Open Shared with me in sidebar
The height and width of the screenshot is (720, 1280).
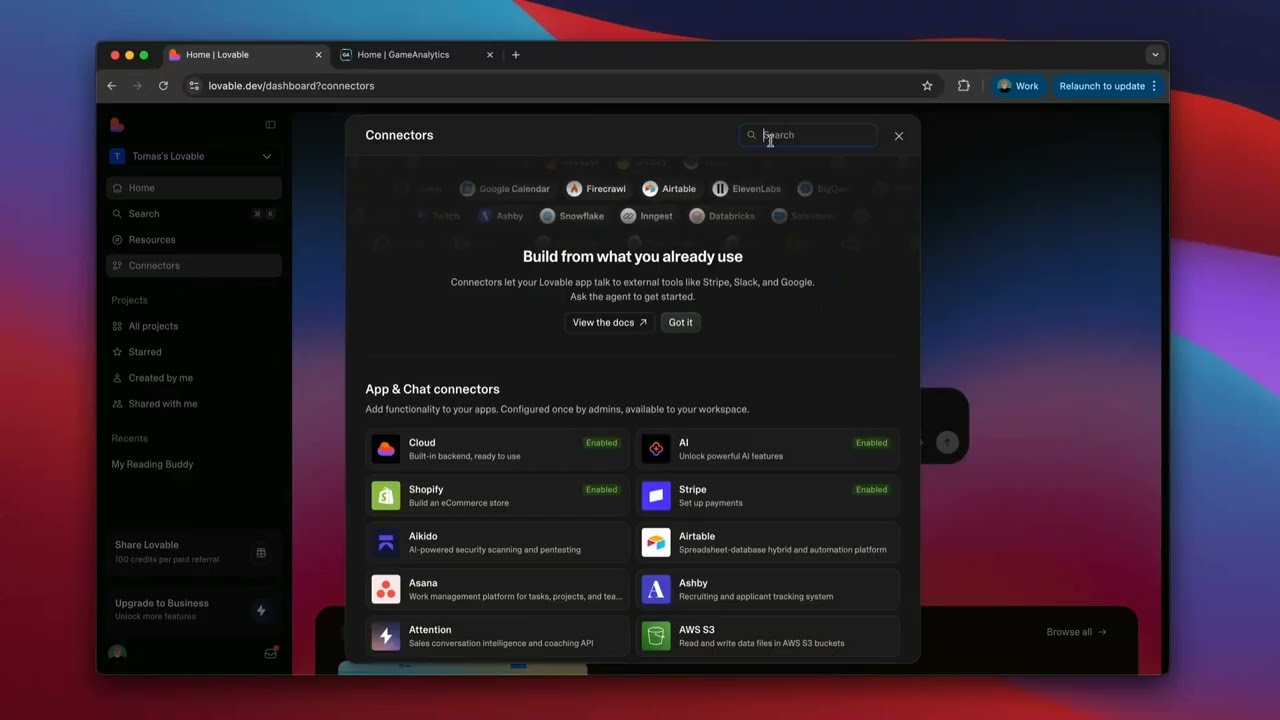(x=194, y=404)
